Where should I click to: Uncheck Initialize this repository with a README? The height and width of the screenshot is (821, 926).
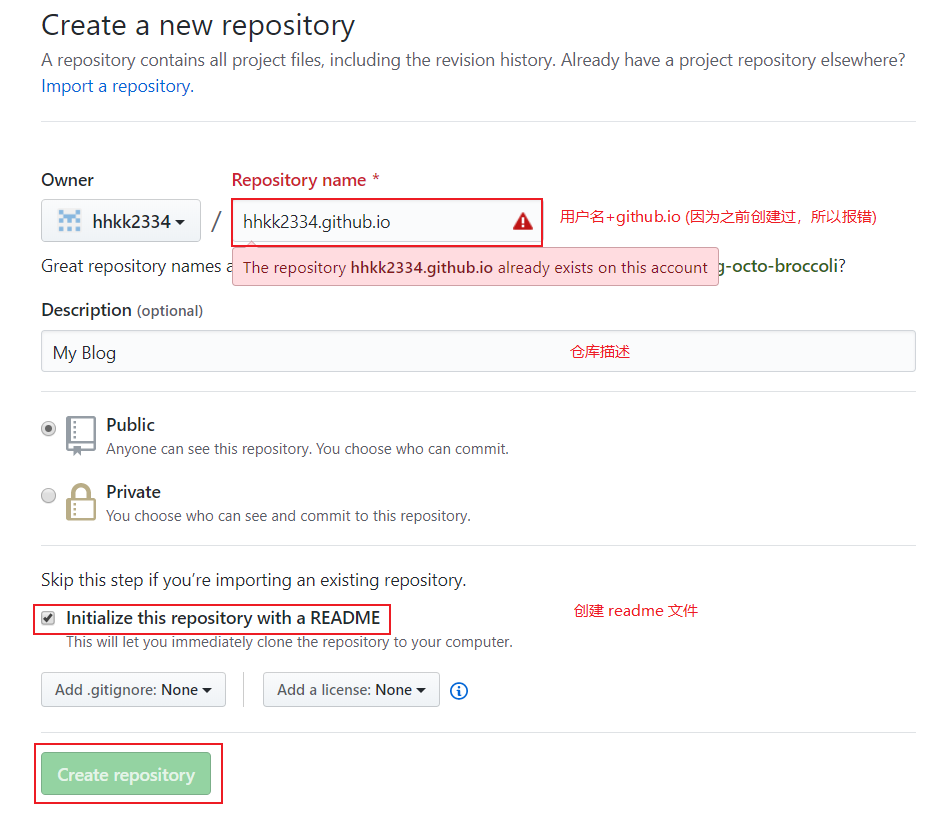[x=48, y=618]
